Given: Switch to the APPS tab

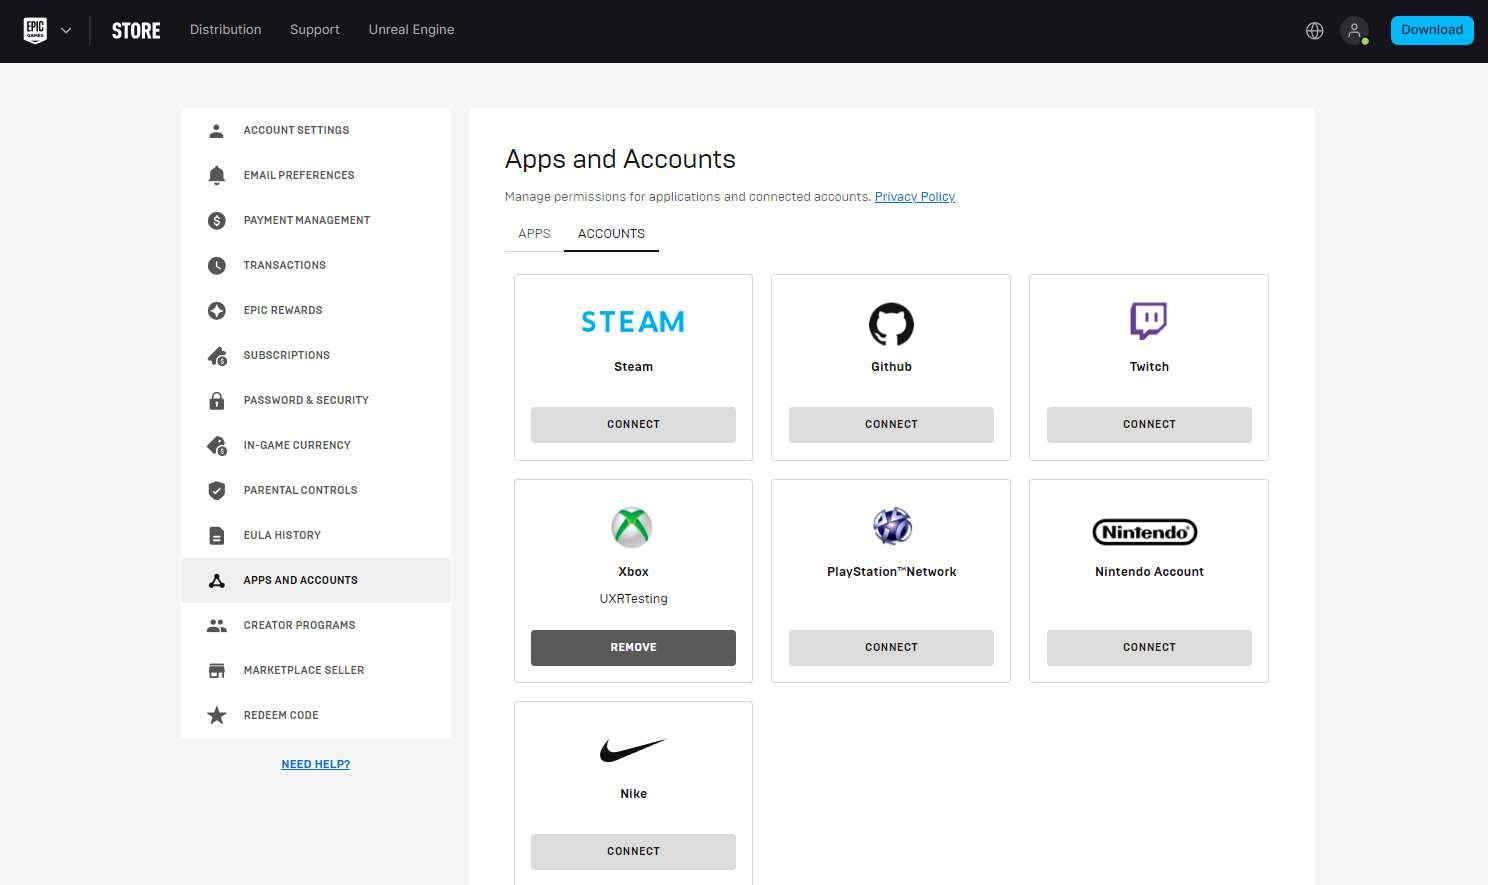Looking at the screenshot, I should click(534, 234).
